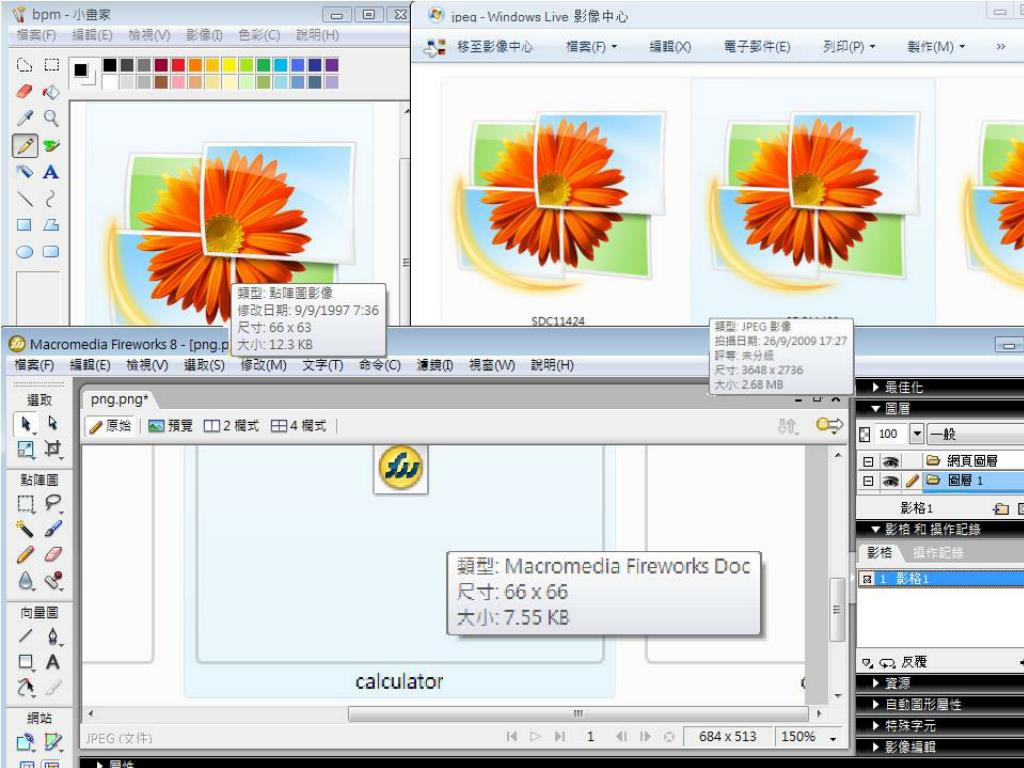
Task: Choose the Airbrush tool in Paint
Action: 24,172
